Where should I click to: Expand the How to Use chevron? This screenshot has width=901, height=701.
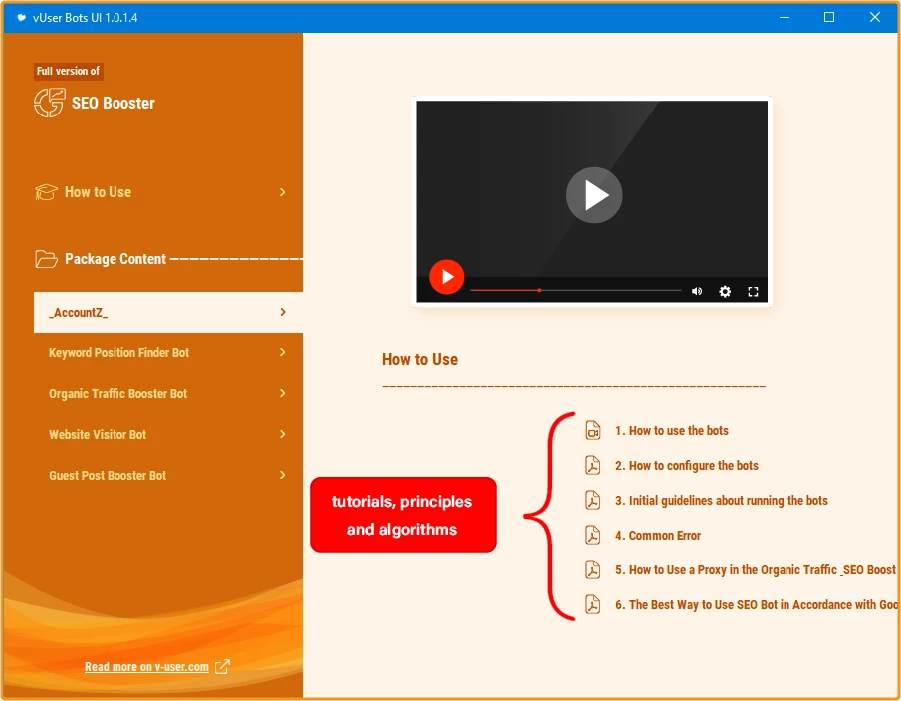pyautogui.click(x=282, y=192)
